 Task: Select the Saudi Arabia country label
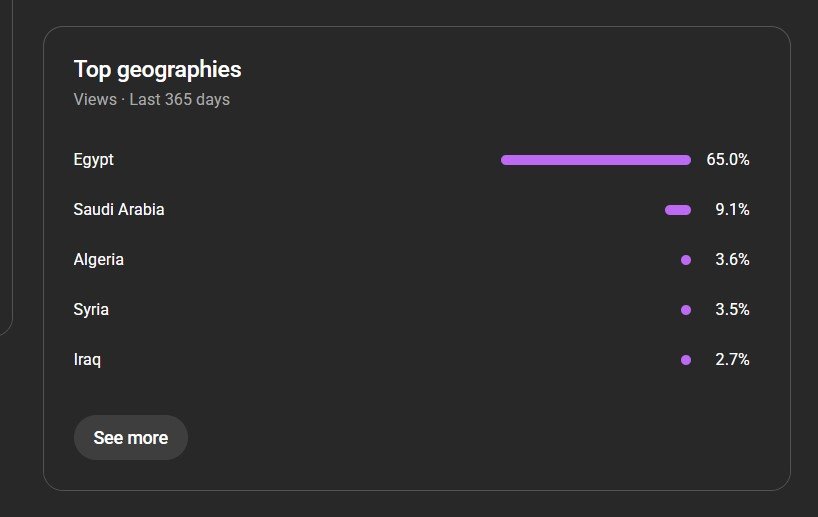(119, 210)
